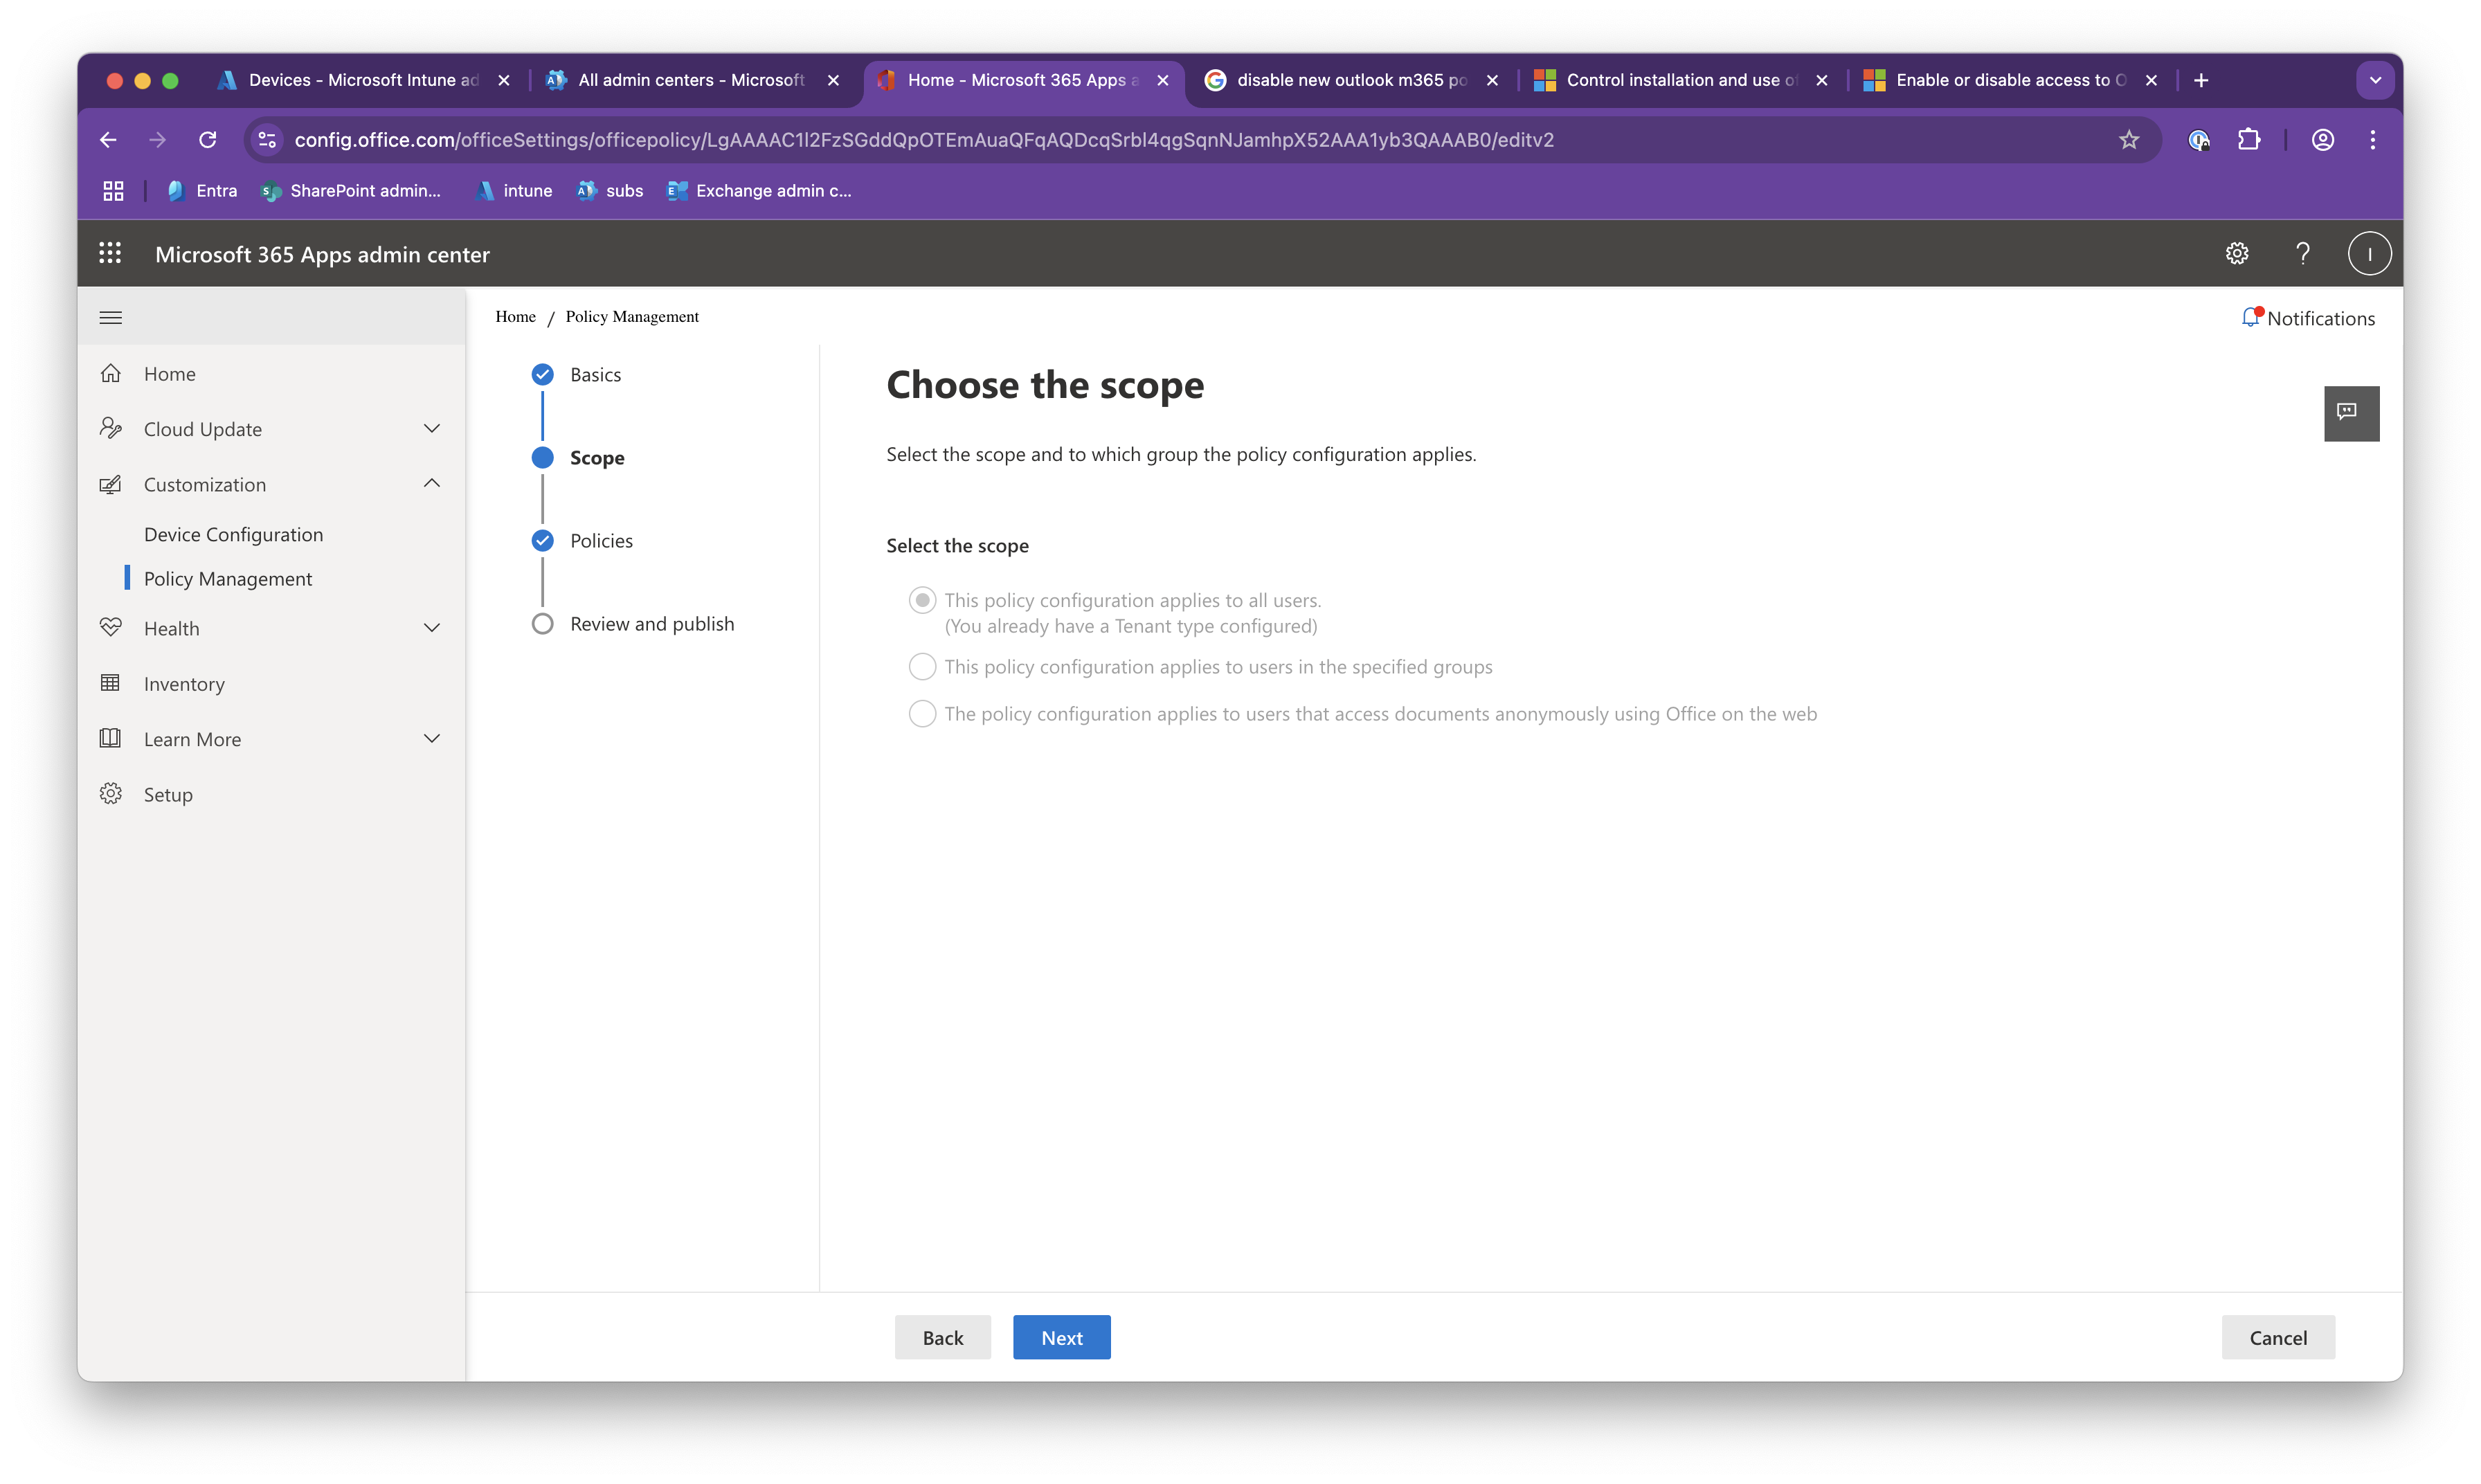Collapse Customization section chevron
2481x1484 pixels.
(432, 484)
